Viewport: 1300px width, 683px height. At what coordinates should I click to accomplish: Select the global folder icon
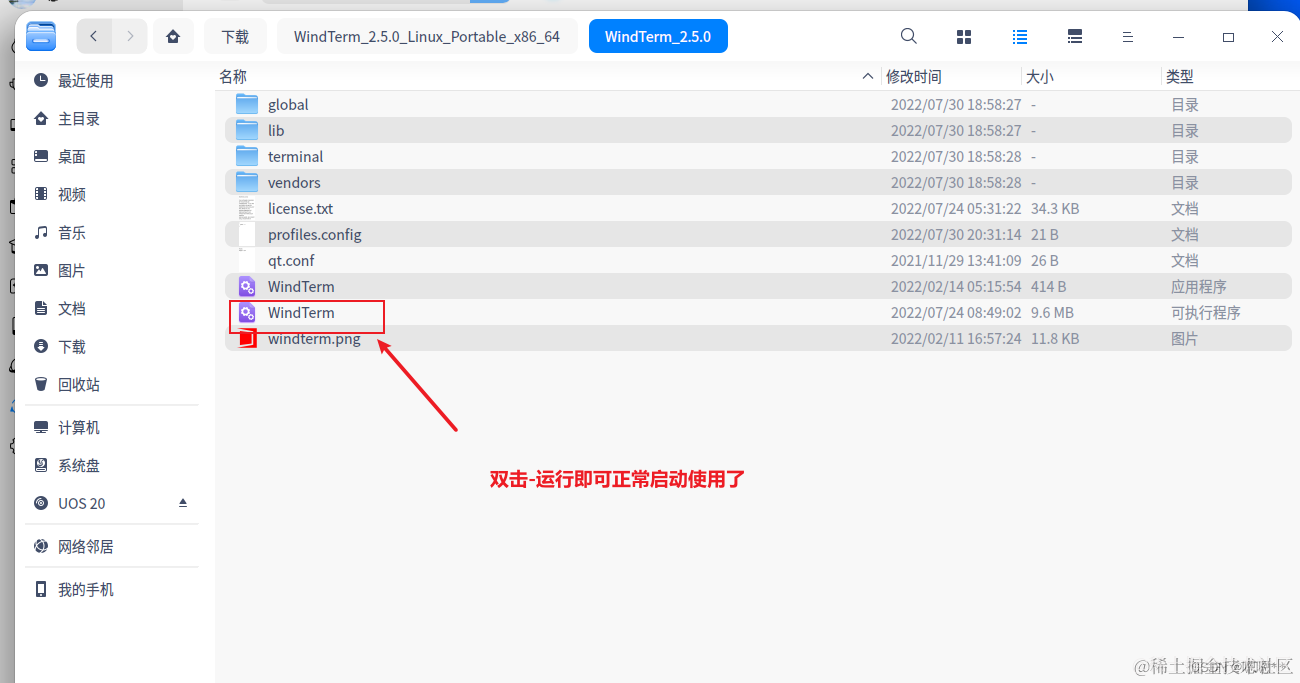[247, 104]
